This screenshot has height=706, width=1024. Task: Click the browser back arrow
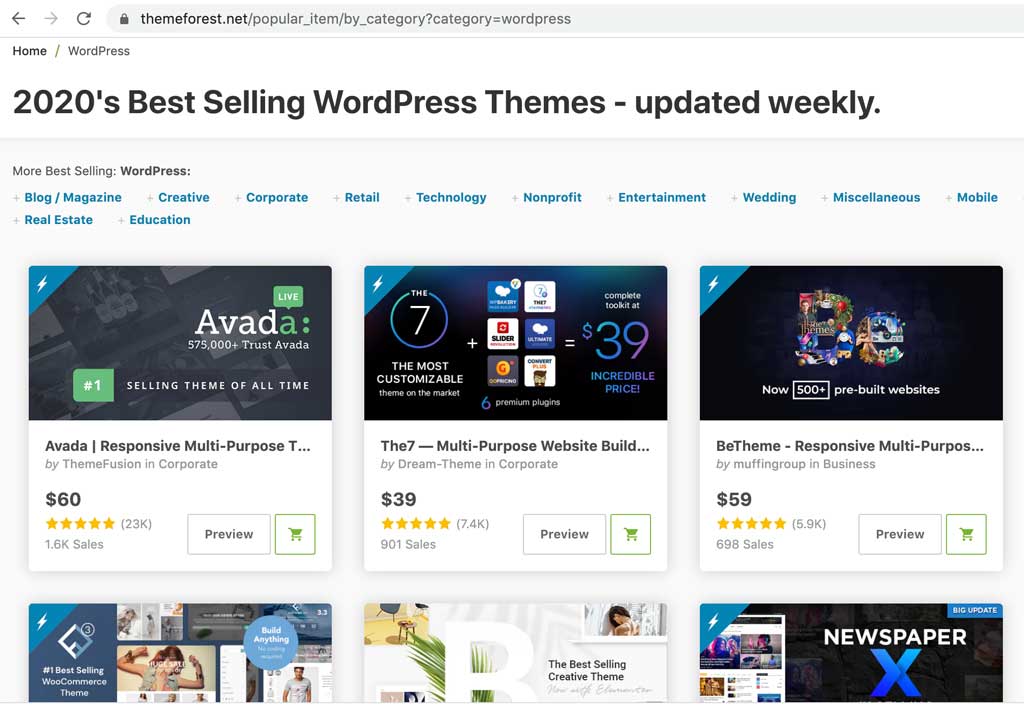click(18, 19)
